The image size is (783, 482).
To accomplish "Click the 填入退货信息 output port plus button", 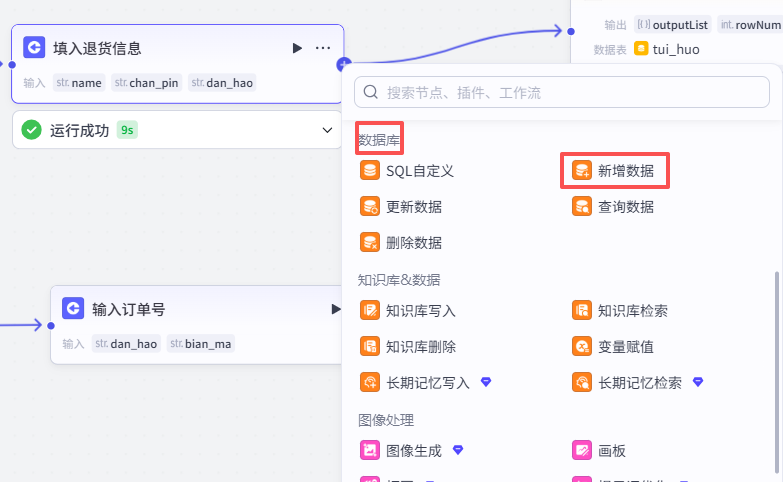I will 344,64.
